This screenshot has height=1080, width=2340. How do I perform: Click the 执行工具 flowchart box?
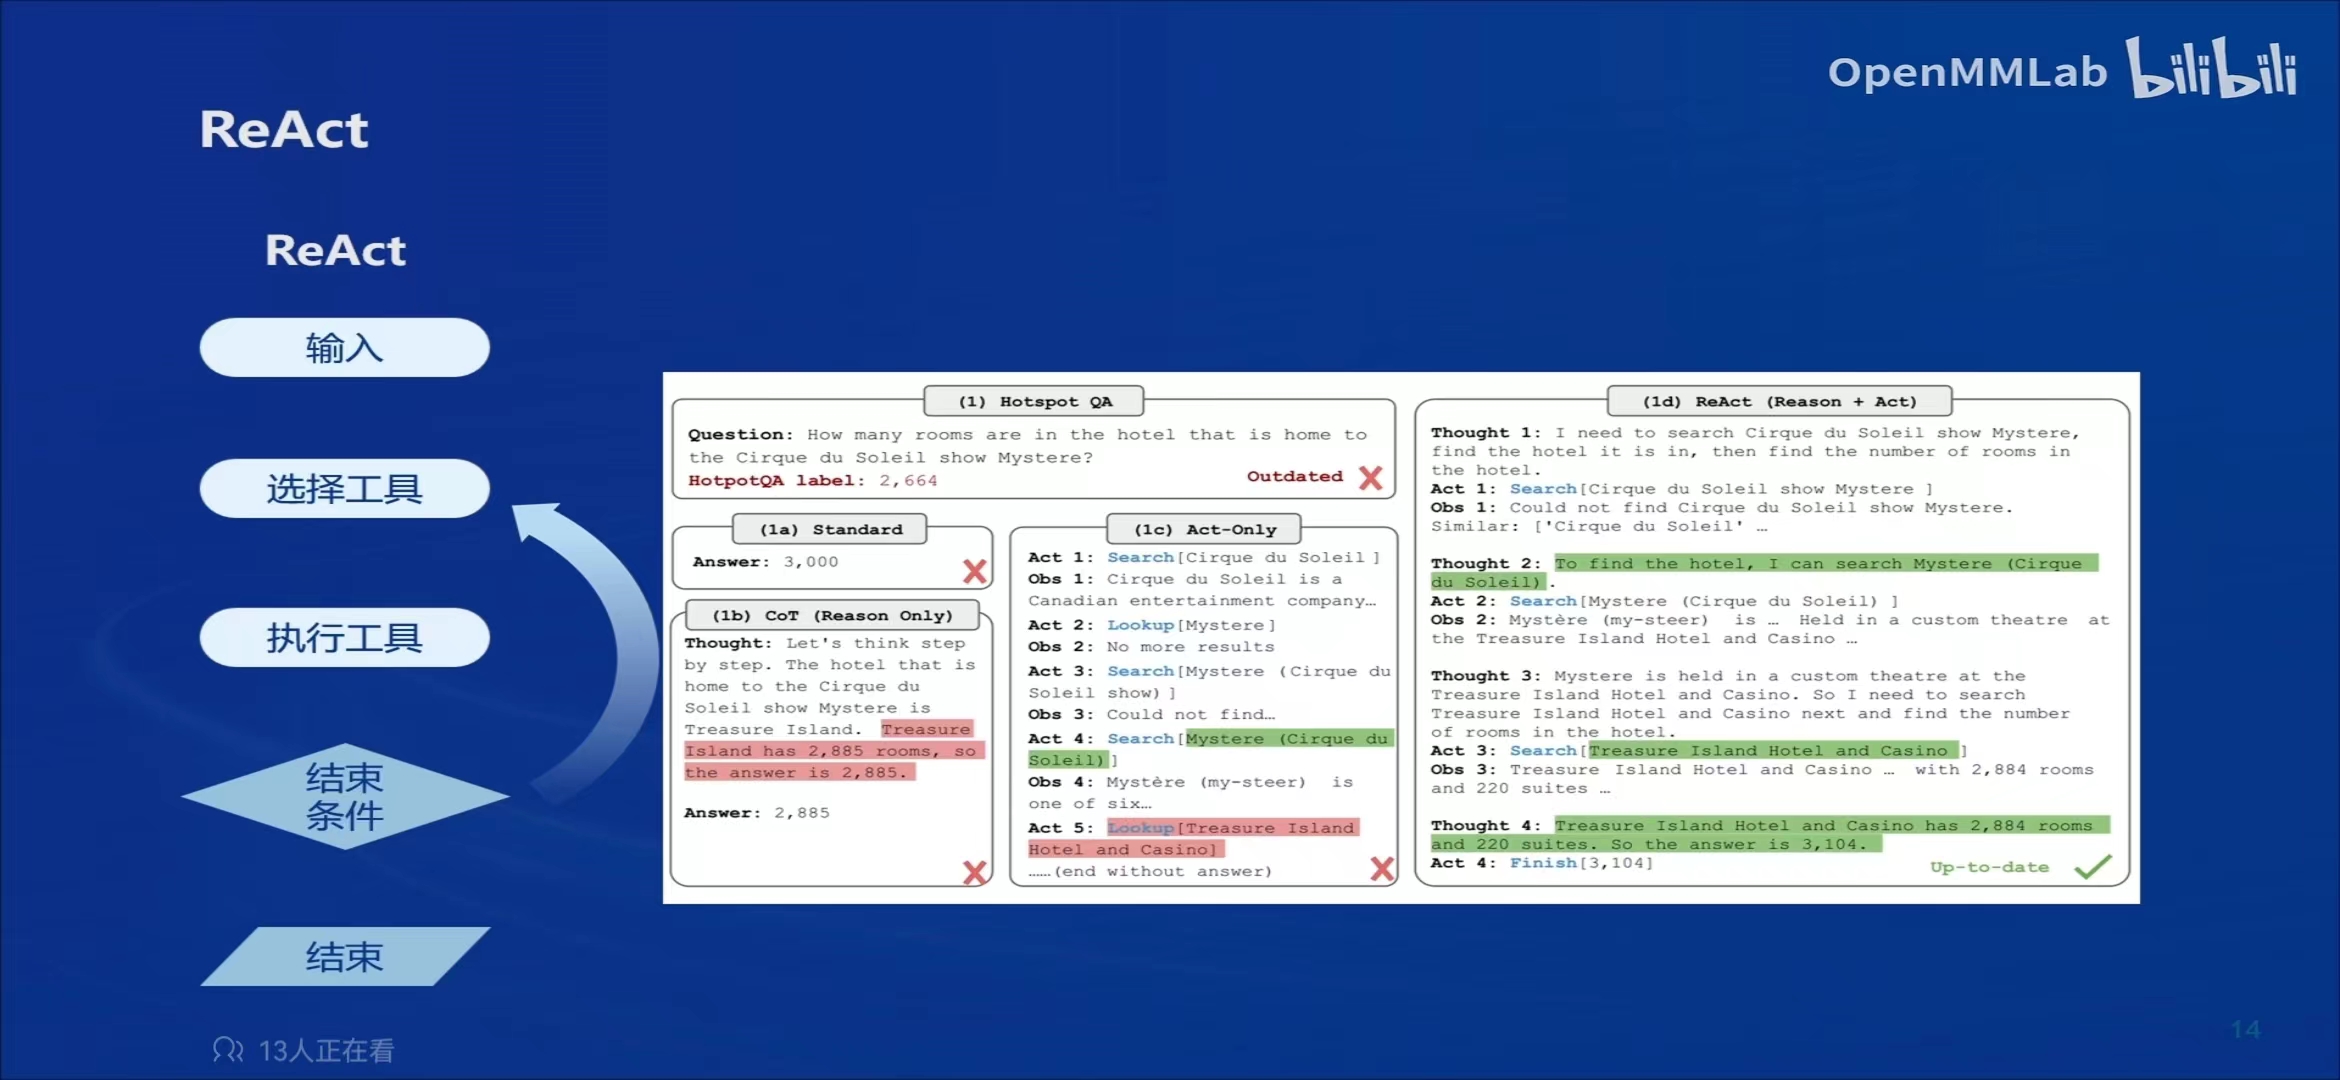(344, 638)
